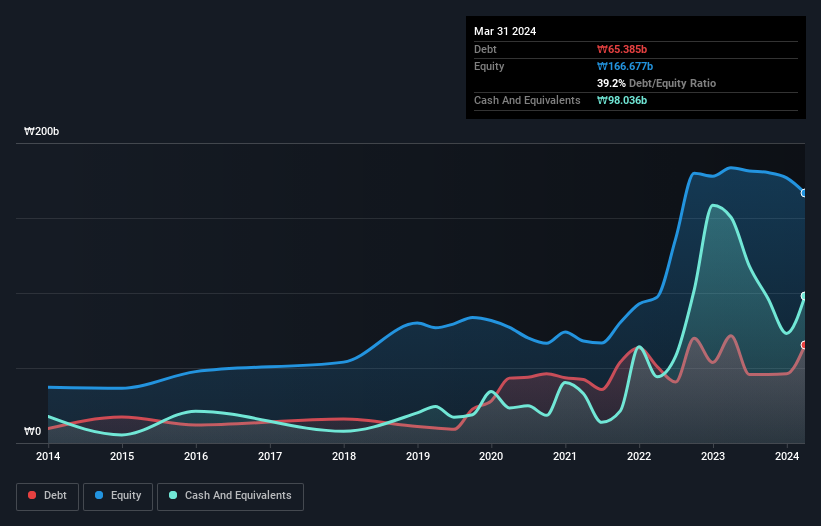Viewport: 821px width, 526px height.
Task: Click the 2023 x-axis label
Action: pyautogui.click(x=713, y=456)
